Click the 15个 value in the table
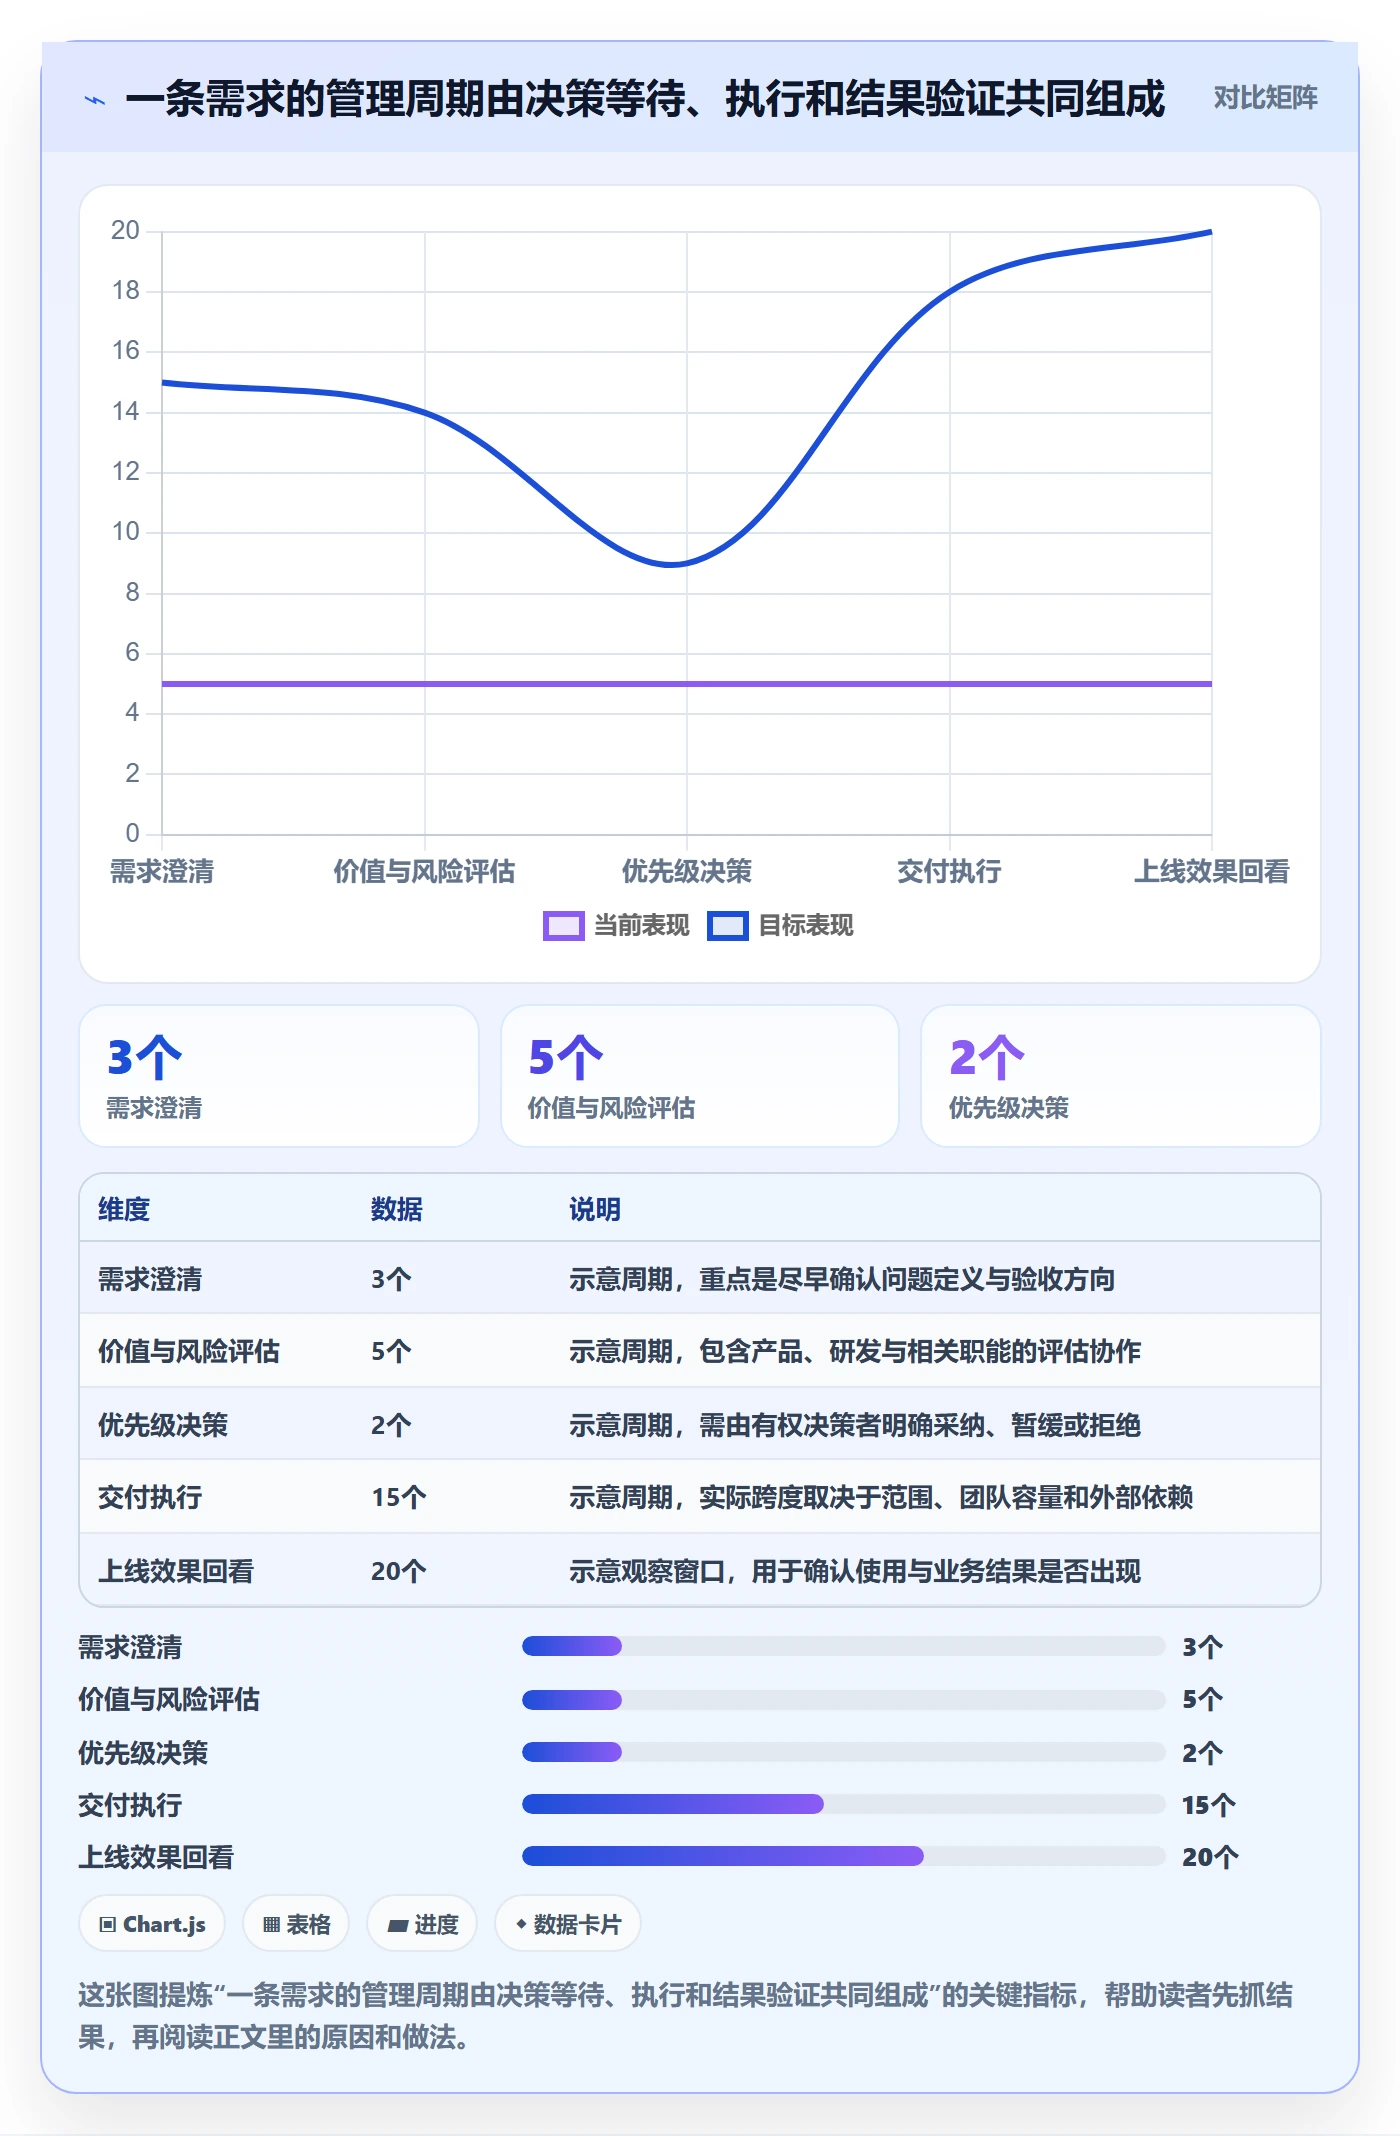The image size is (1400, 2136). (399, 1497)
